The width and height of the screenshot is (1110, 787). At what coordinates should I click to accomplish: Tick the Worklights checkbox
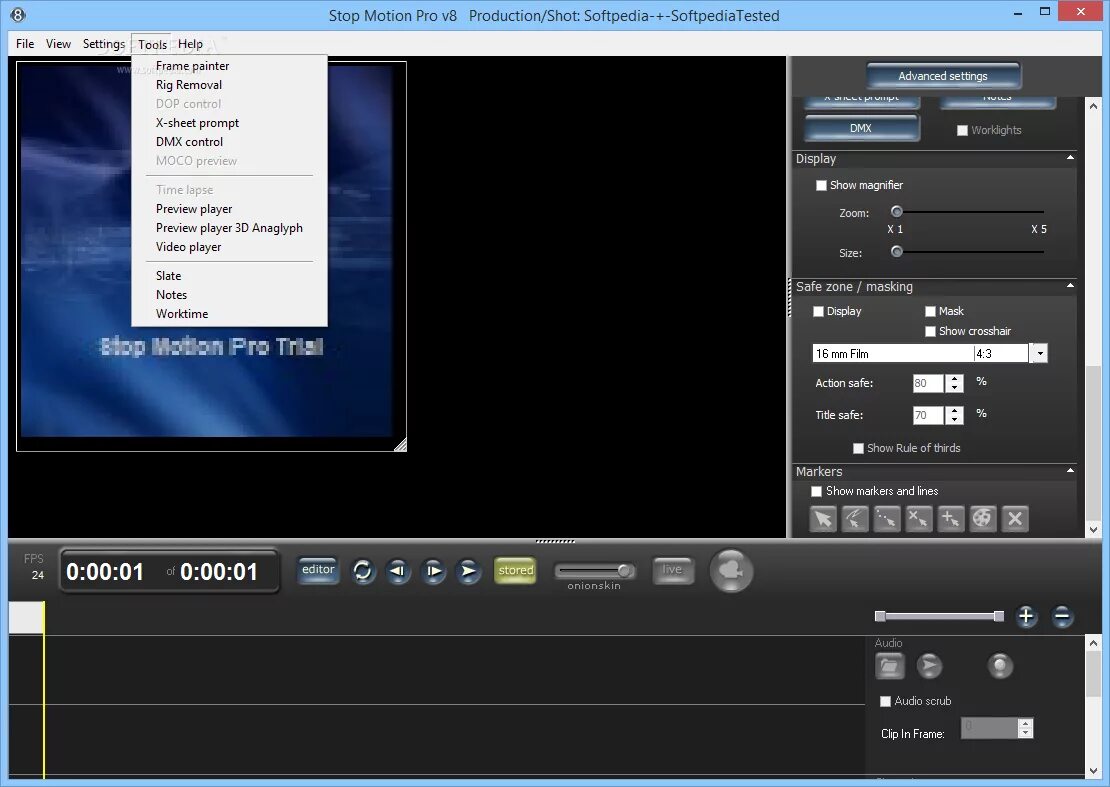[962, 130]
